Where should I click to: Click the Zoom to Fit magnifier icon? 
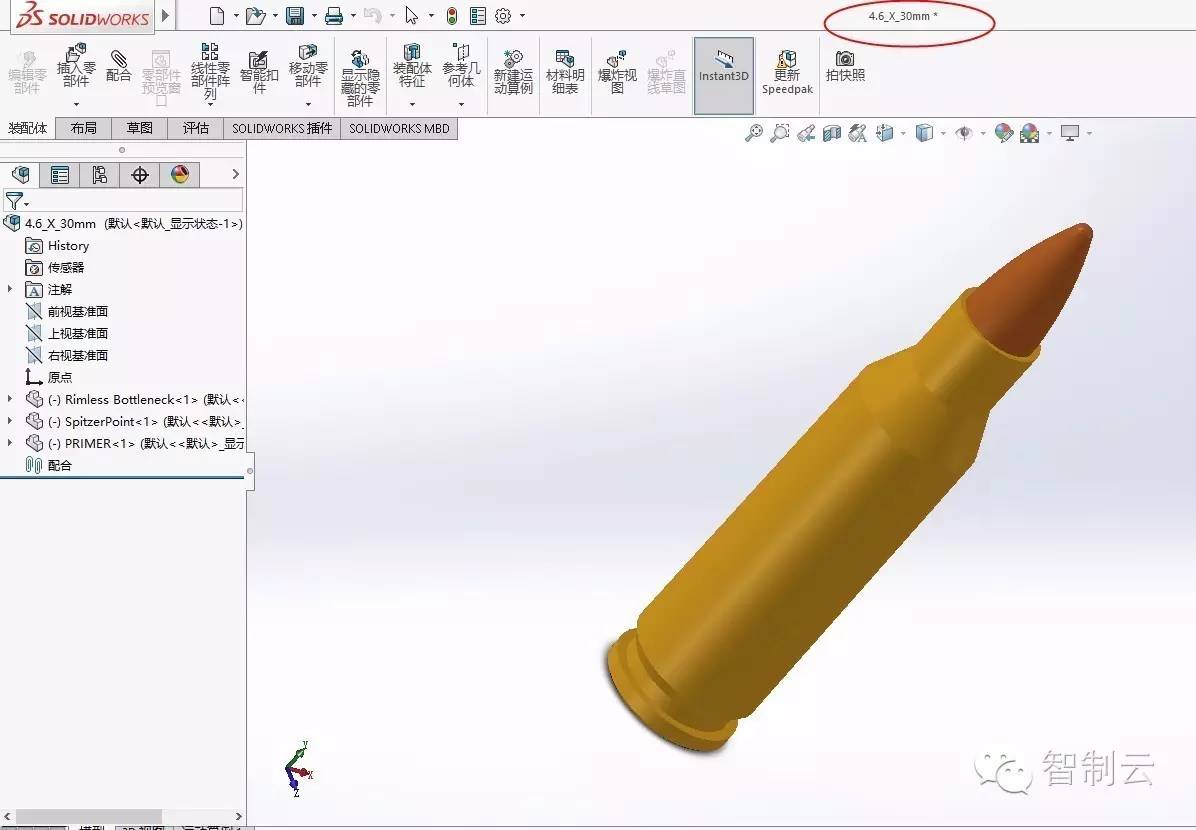coord(754,134)
